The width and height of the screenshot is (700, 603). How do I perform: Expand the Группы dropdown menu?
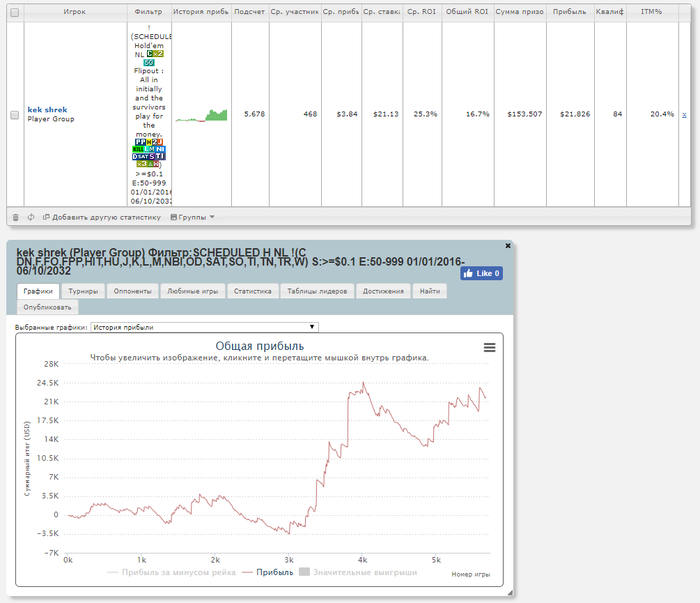click(x=192, y=217)
